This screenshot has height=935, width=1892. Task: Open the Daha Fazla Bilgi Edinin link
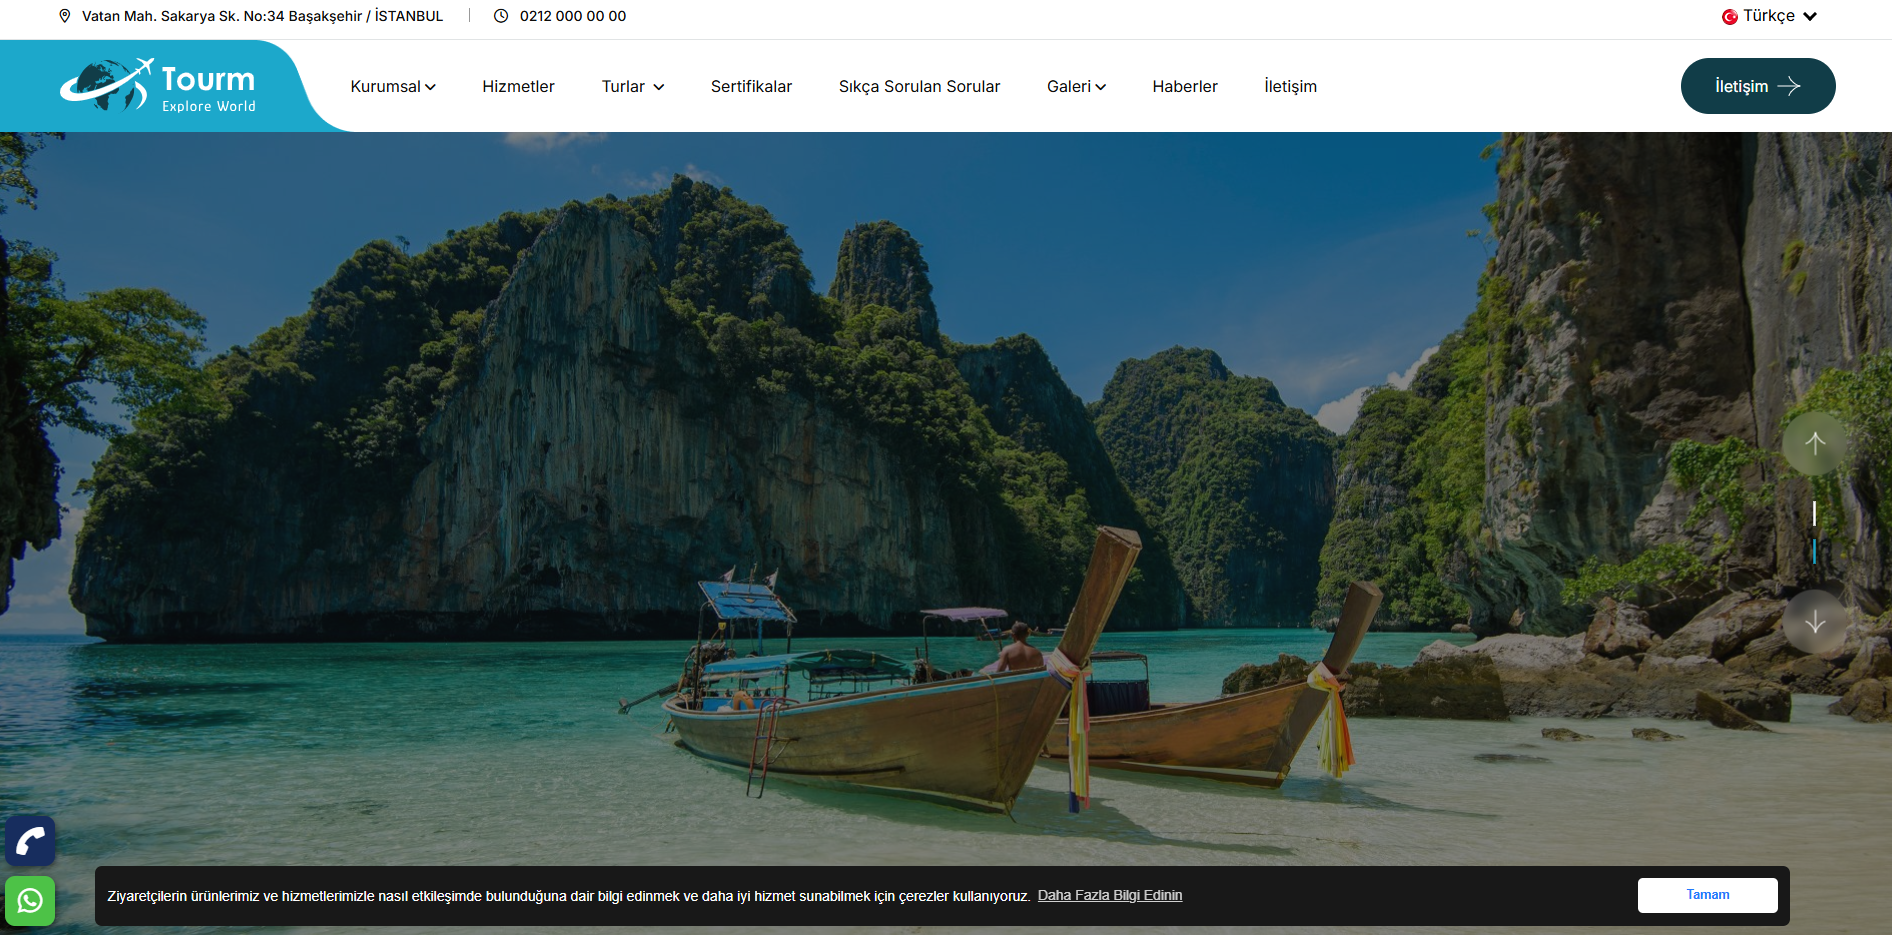[1109, 895]
